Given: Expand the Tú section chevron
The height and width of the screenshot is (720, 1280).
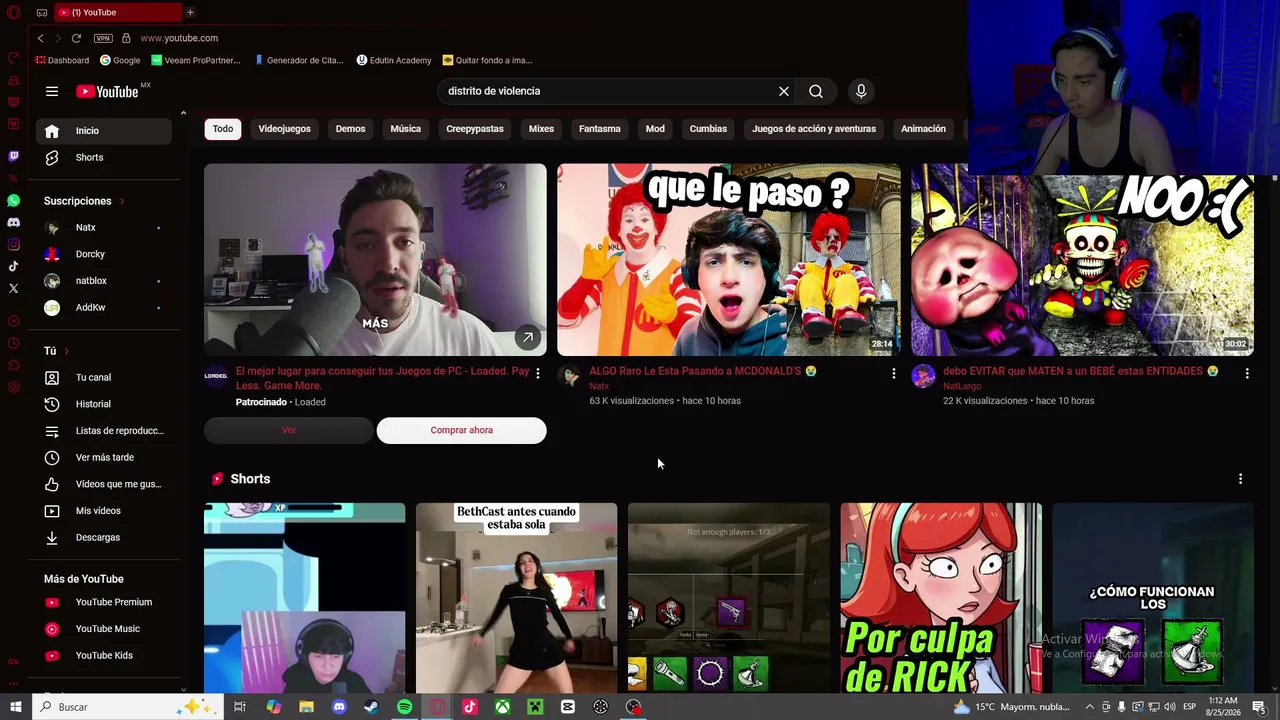Looking at the screenshot, I should point(67,351).
